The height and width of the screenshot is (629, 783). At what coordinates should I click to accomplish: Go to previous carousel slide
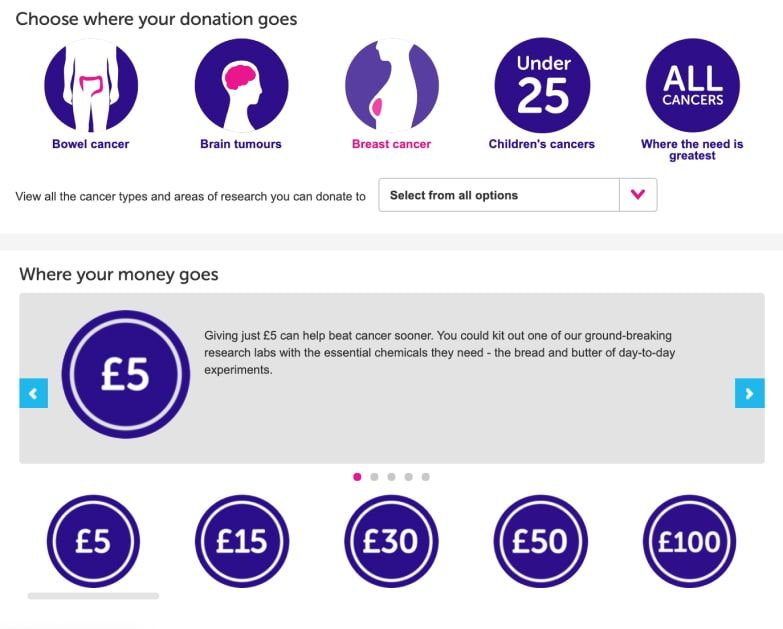pos(33,393)
